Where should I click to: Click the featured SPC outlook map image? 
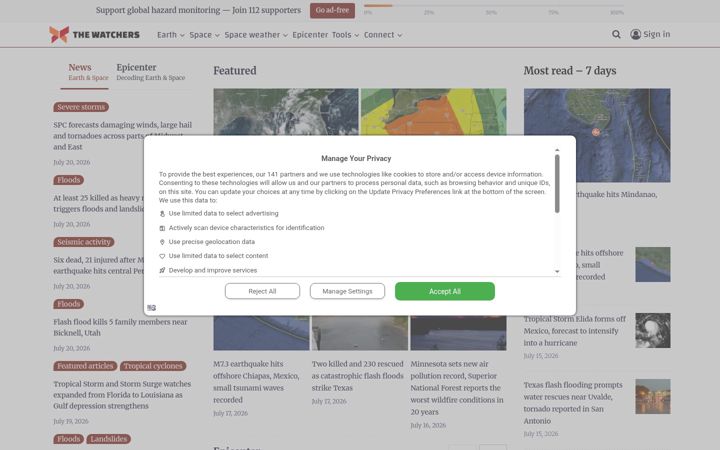[433, 112]
